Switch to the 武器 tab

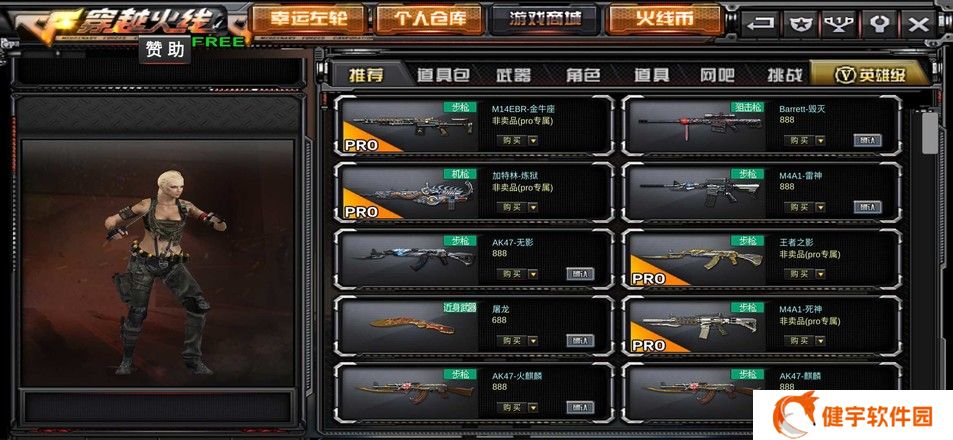tap(513, 75)
